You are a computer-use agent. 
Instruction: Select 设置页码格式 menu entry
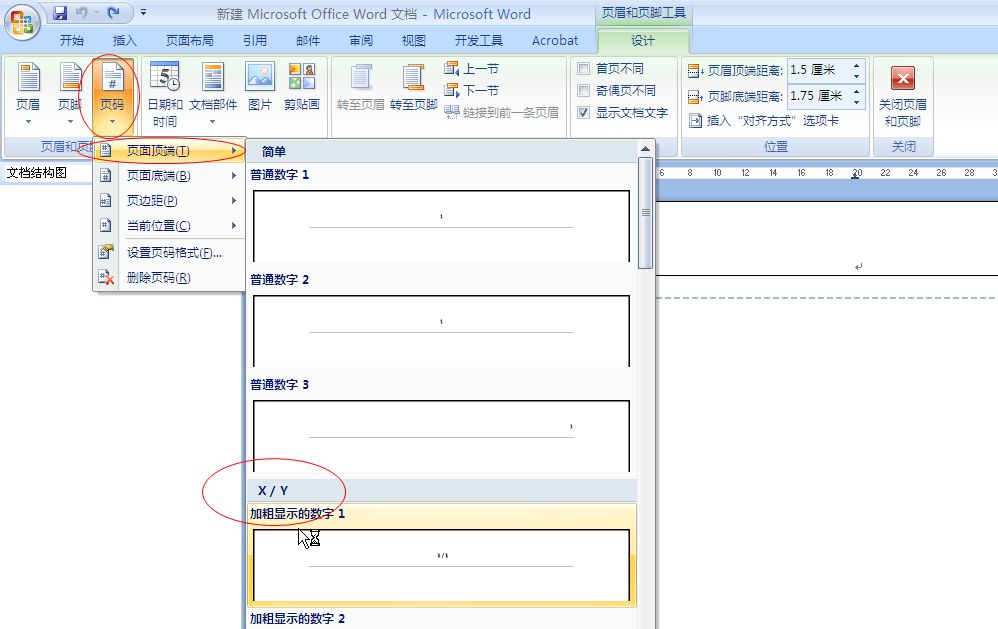[174, 253]
